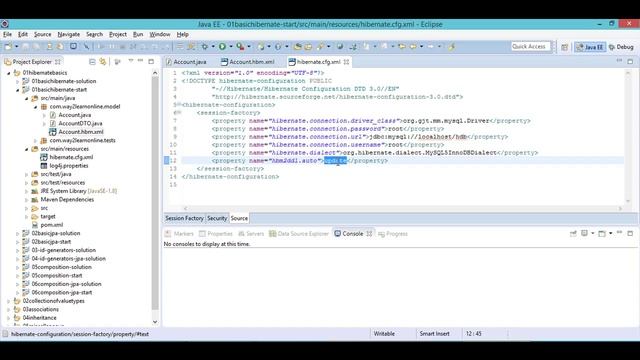This screenshot has width=640, height=360.
Task: Open the Run button dropdown arrow
Action: click(x=231, y=47)
